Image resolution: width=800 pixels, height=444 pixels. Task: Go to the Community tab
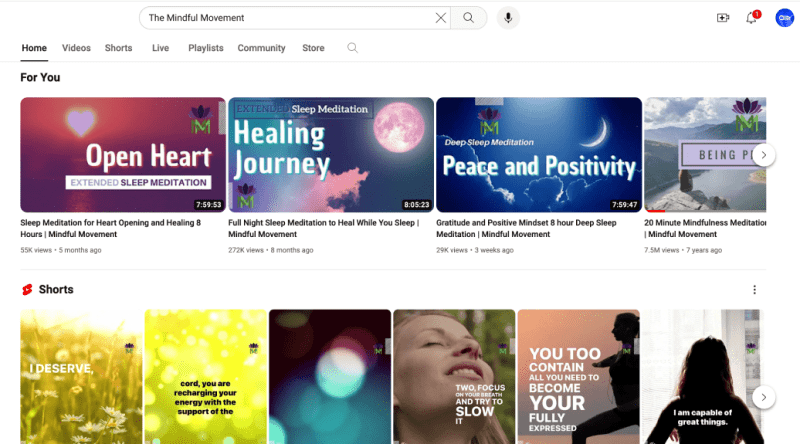[x=261, y=48]
